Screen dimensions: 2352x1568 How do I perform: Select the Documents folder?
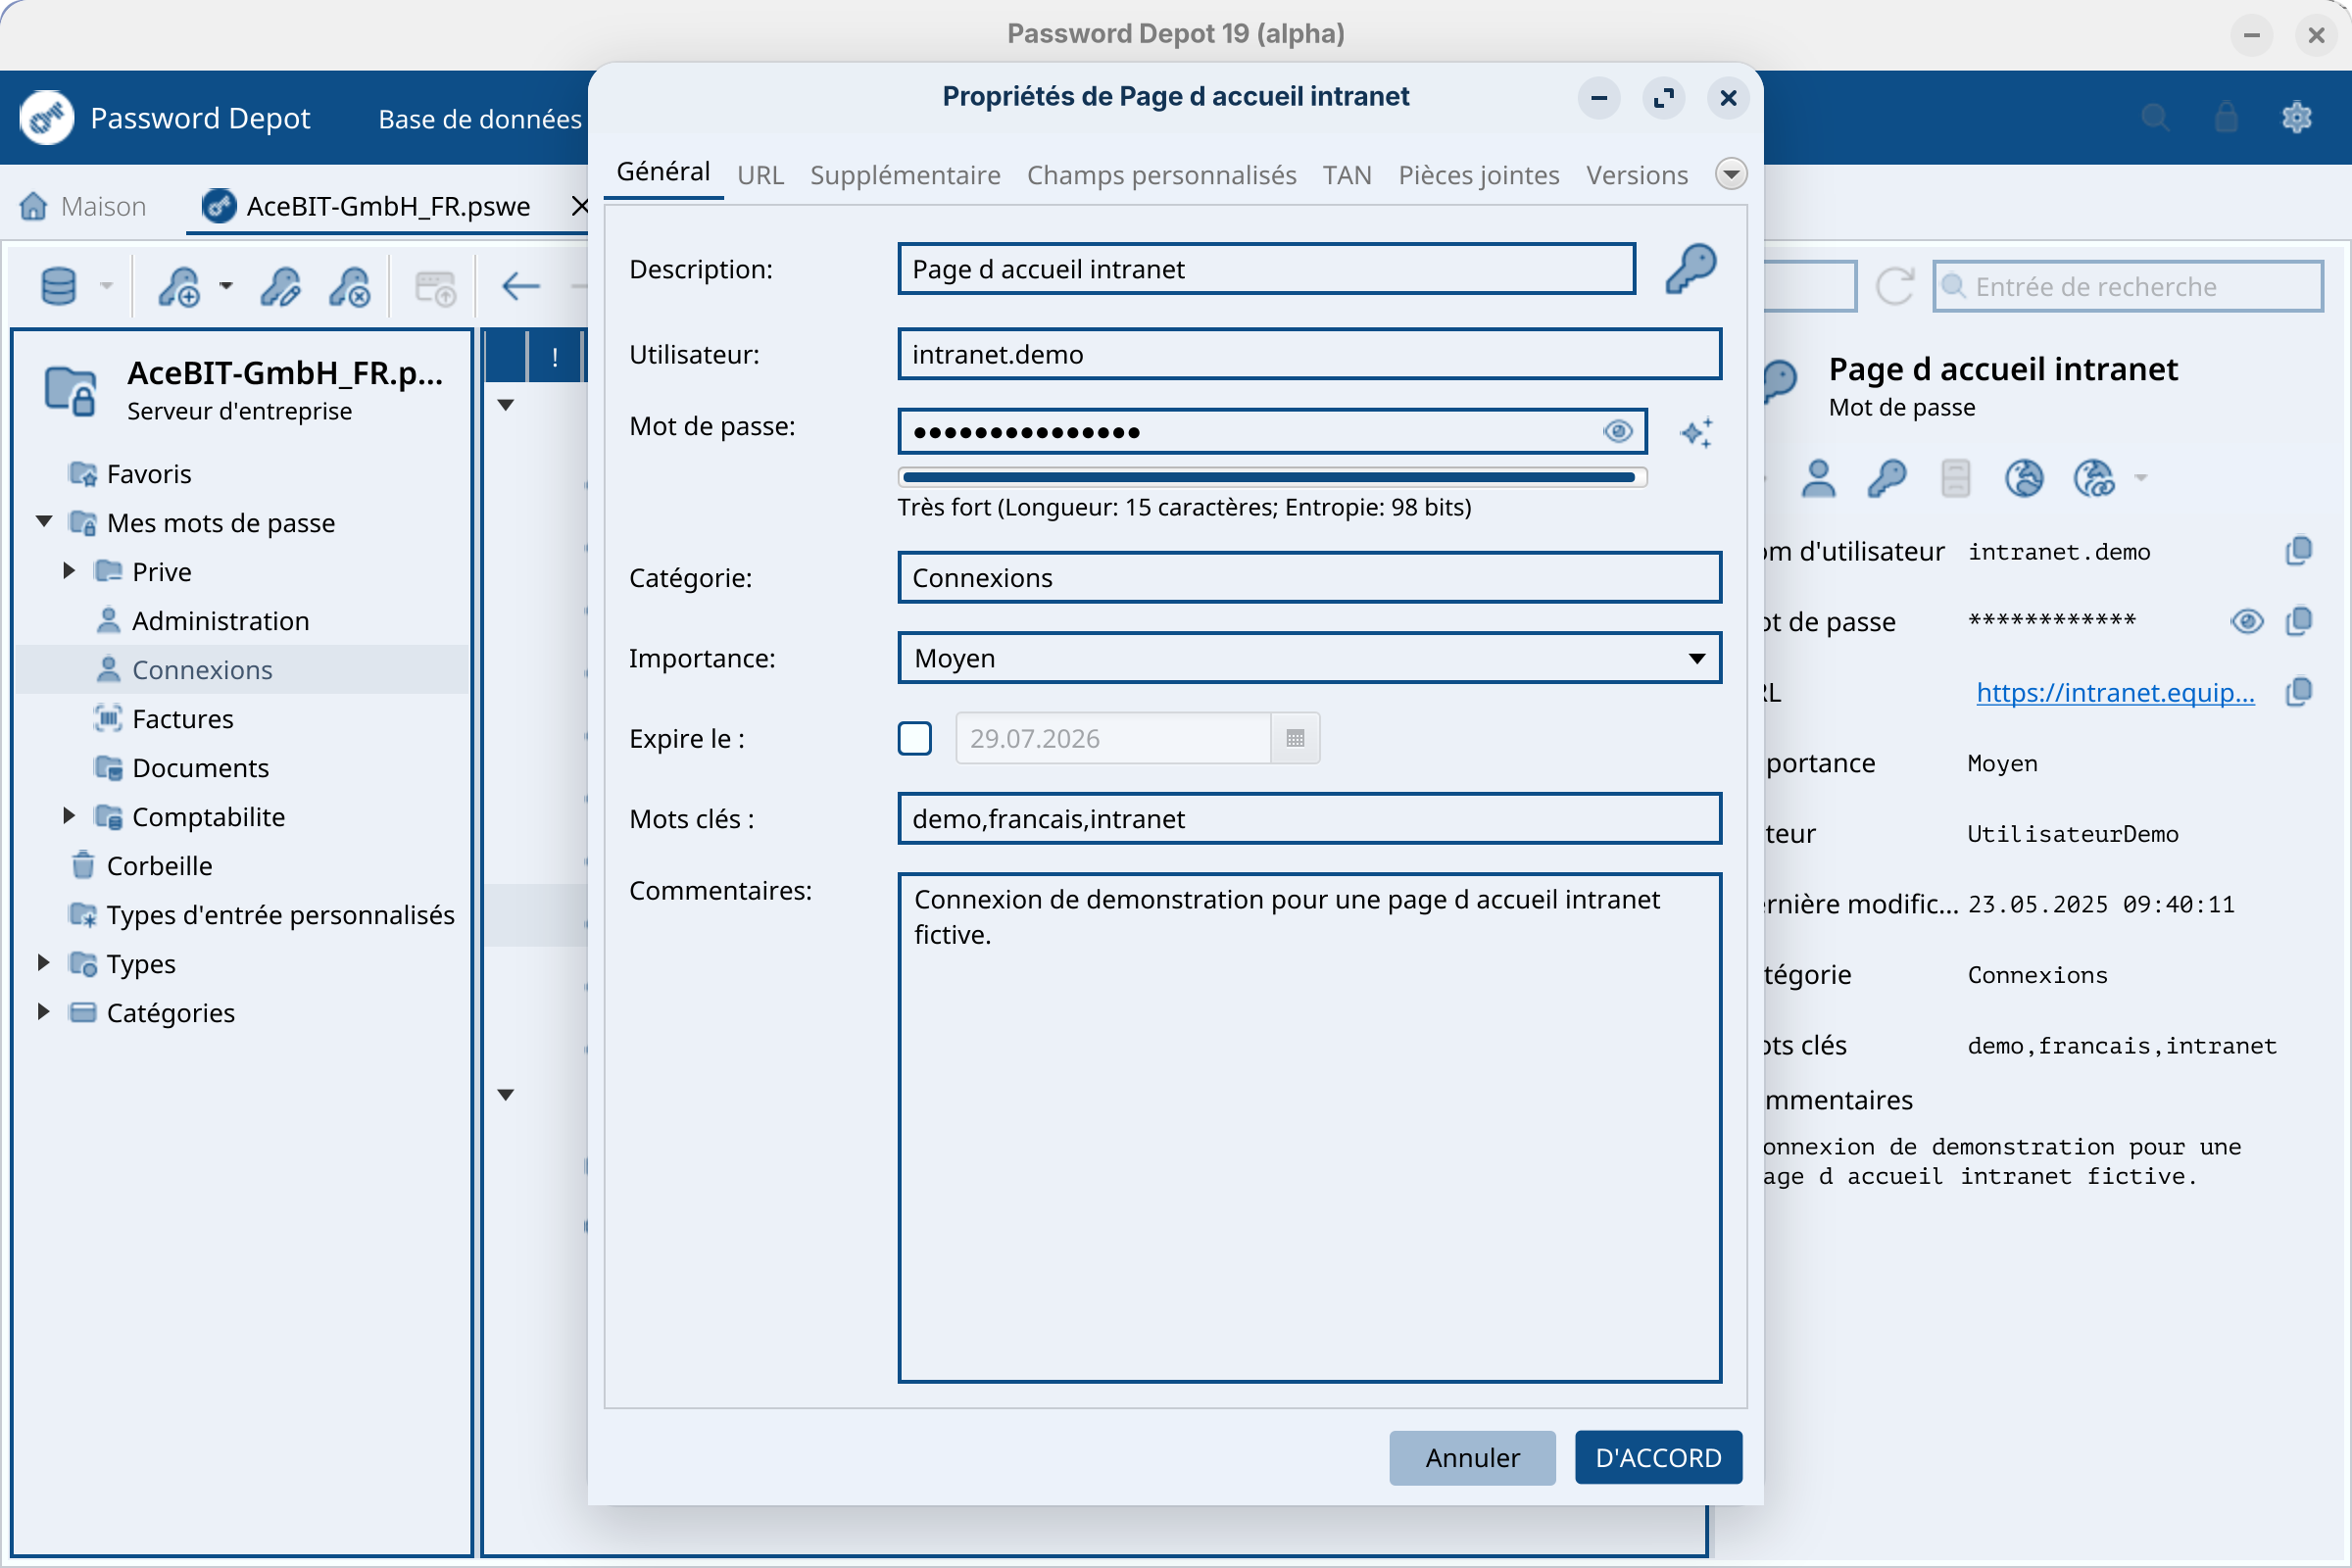[200, 768]
